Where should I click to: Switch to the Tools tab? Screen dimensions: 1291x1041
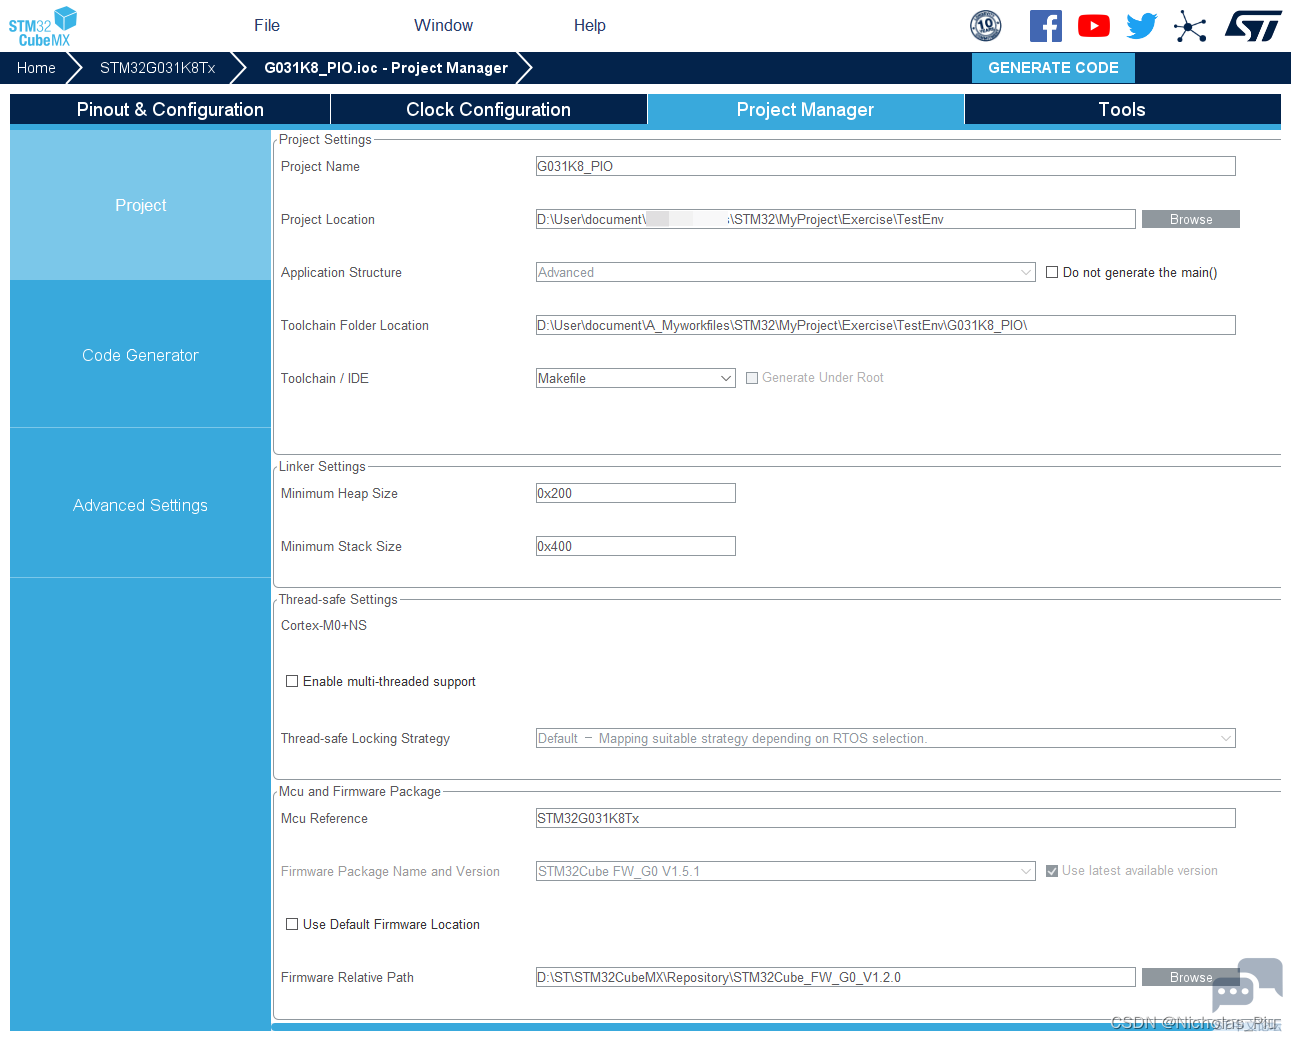tap(1122, 109)
